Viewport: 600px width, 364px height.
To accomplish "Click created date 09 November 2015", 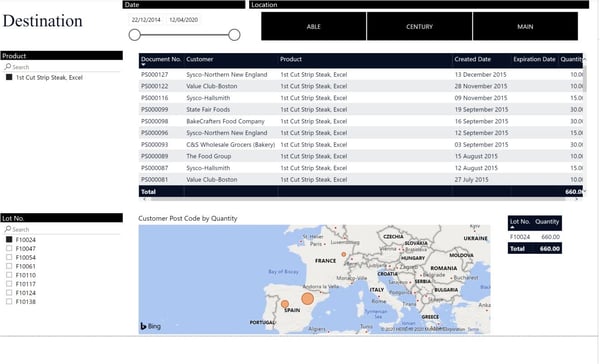I will 481,98.
